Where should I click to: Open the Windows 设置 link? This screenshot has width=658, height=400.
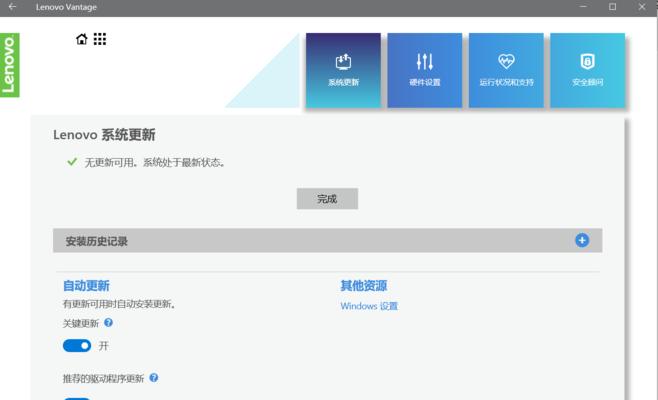[369, 306]
